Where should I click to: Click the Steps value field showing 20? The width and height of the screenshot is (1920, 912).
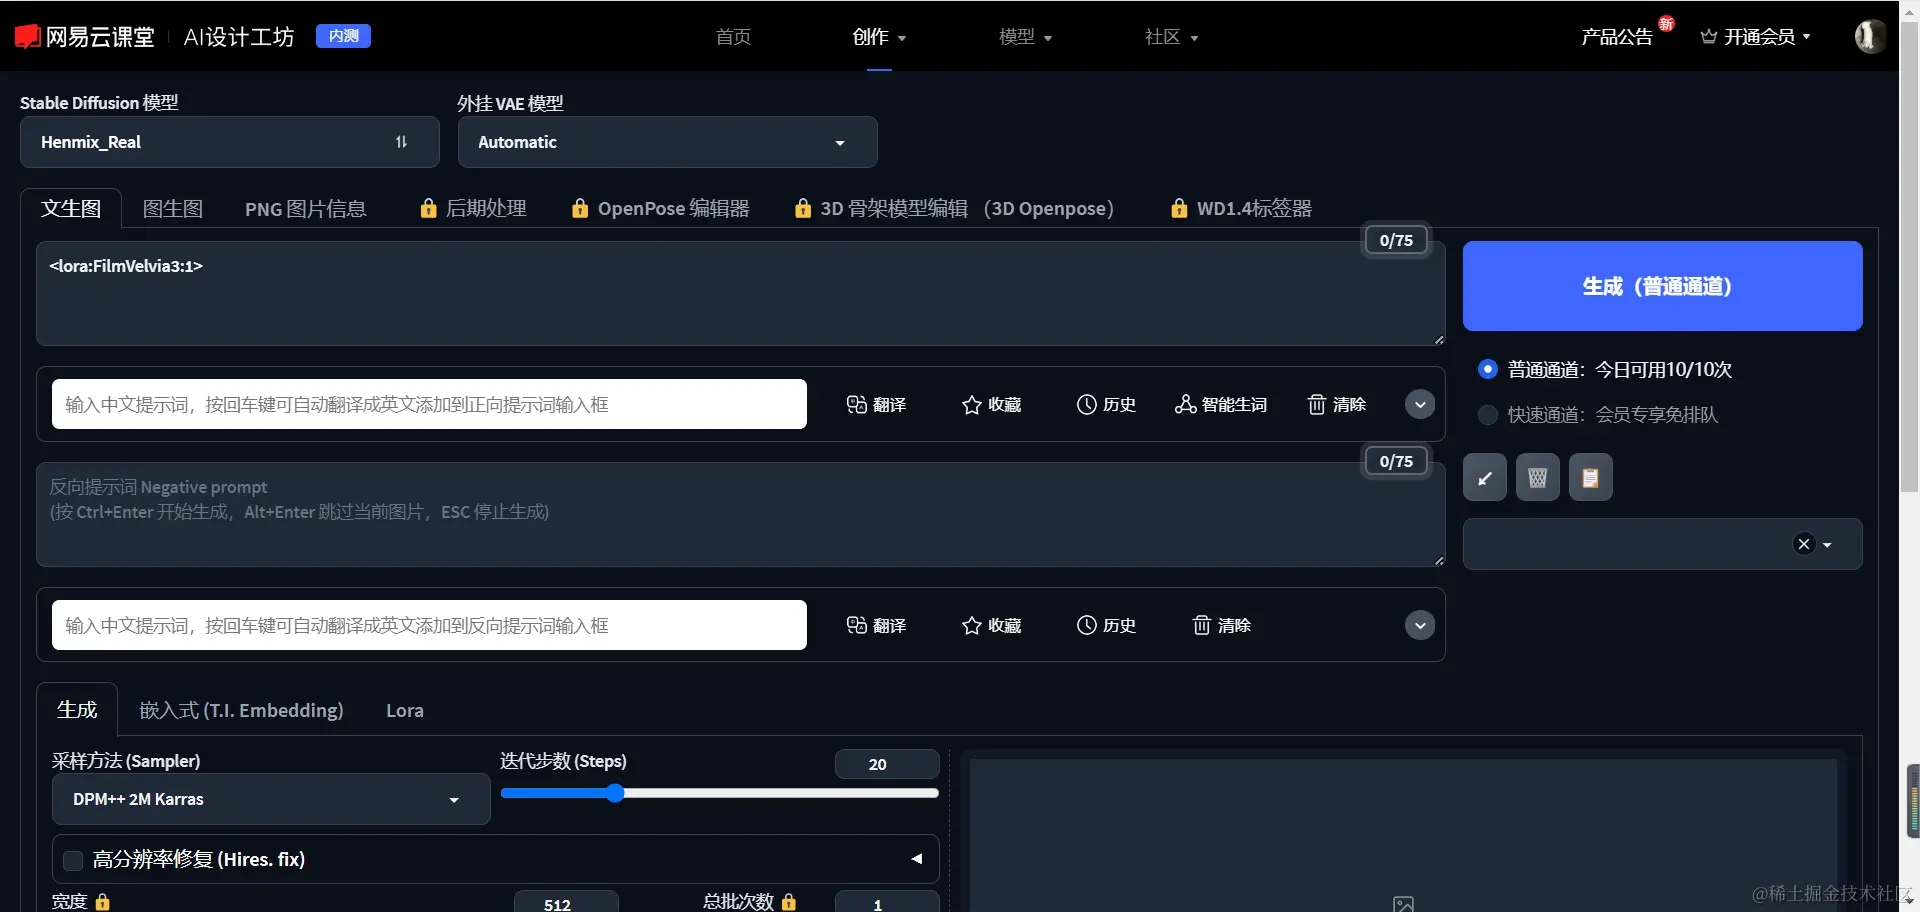pyautogui.click(x=887, y=764)
